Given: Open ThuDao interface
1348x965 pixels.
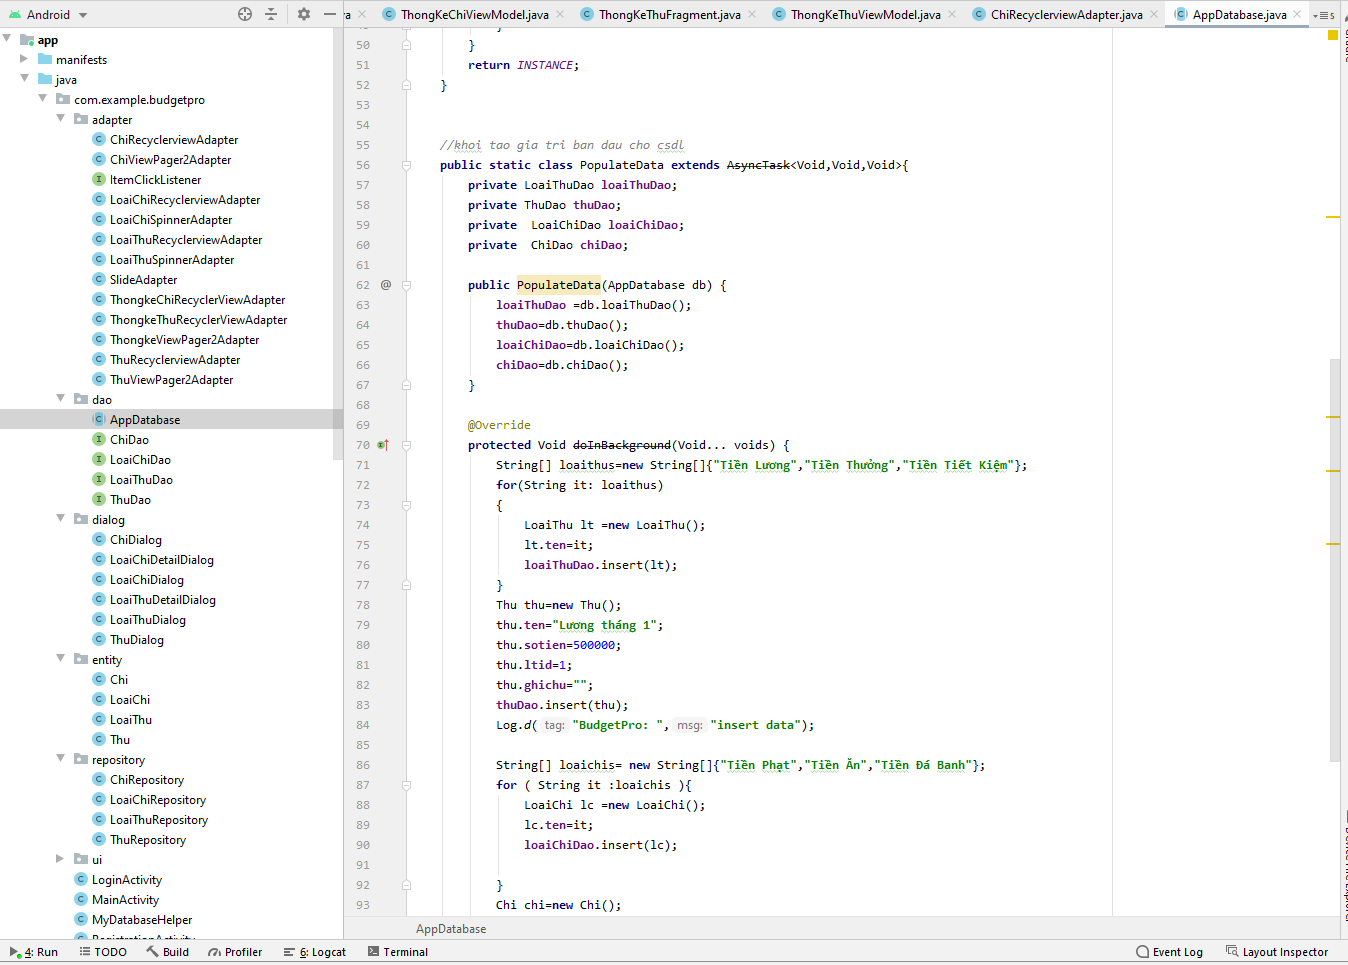Looking at the screenshot, I should (130, 499).
